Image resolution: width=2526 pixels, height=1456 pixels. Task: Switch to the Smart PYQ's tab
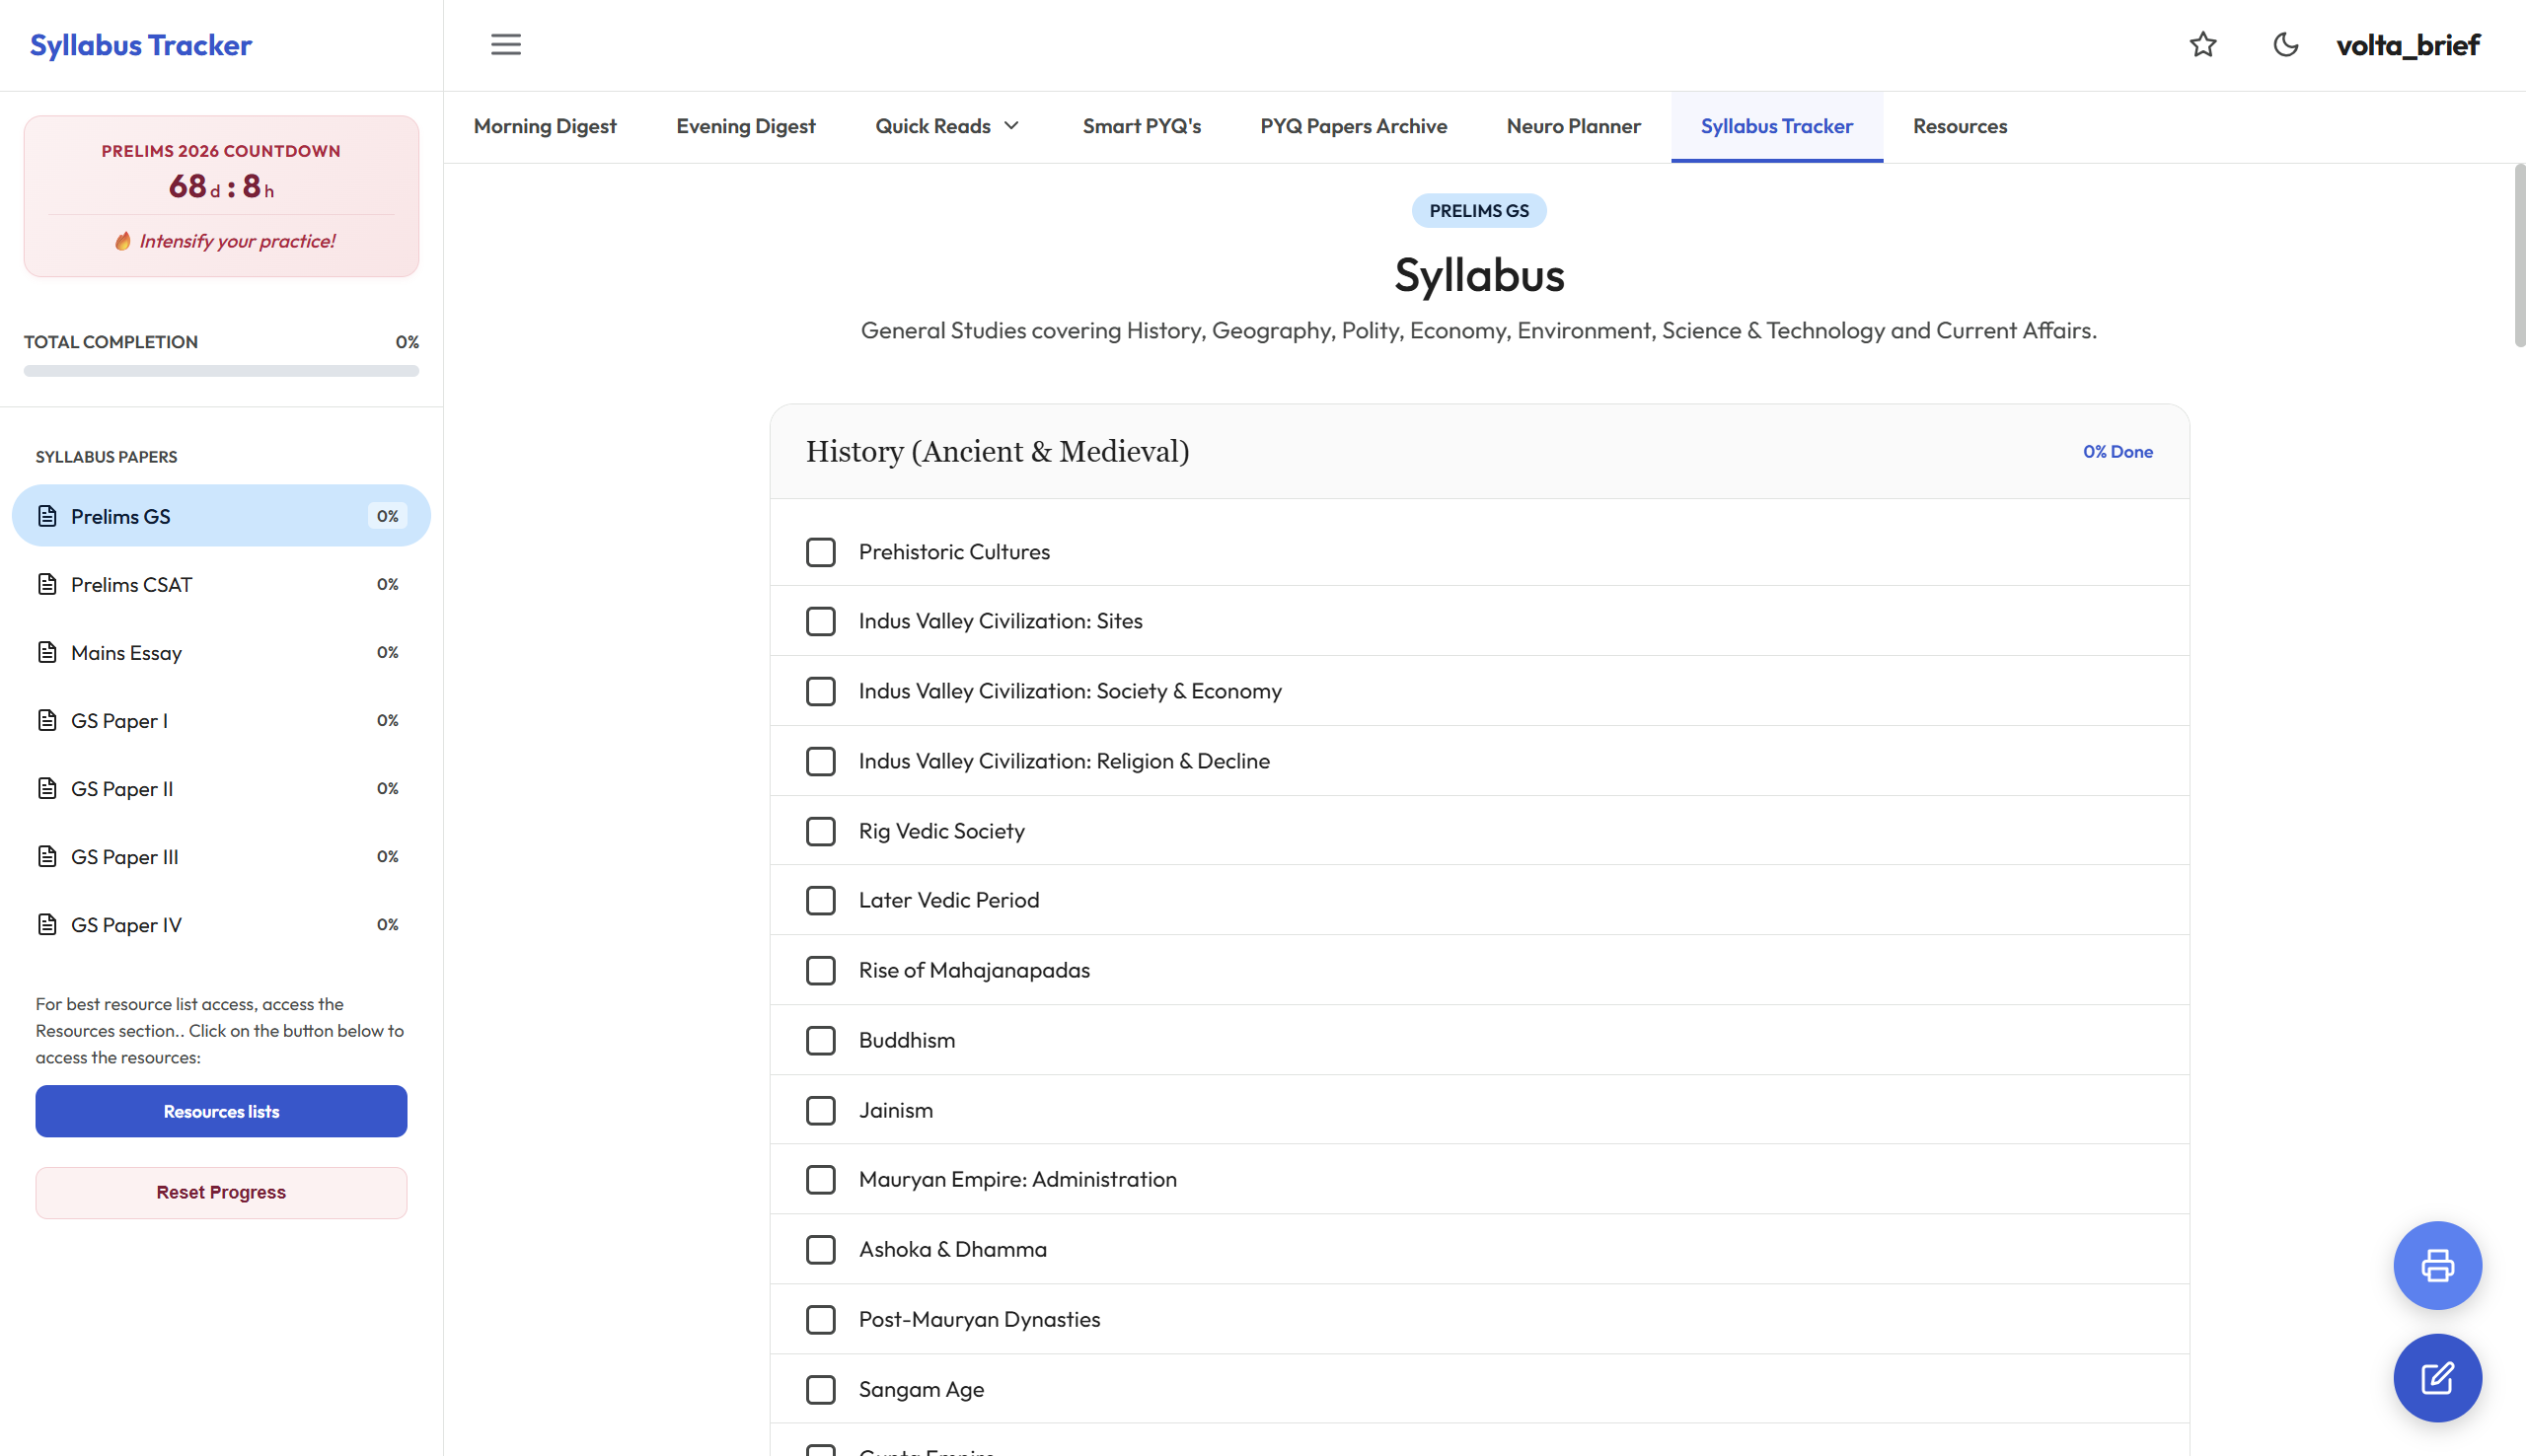[1141, 126]
